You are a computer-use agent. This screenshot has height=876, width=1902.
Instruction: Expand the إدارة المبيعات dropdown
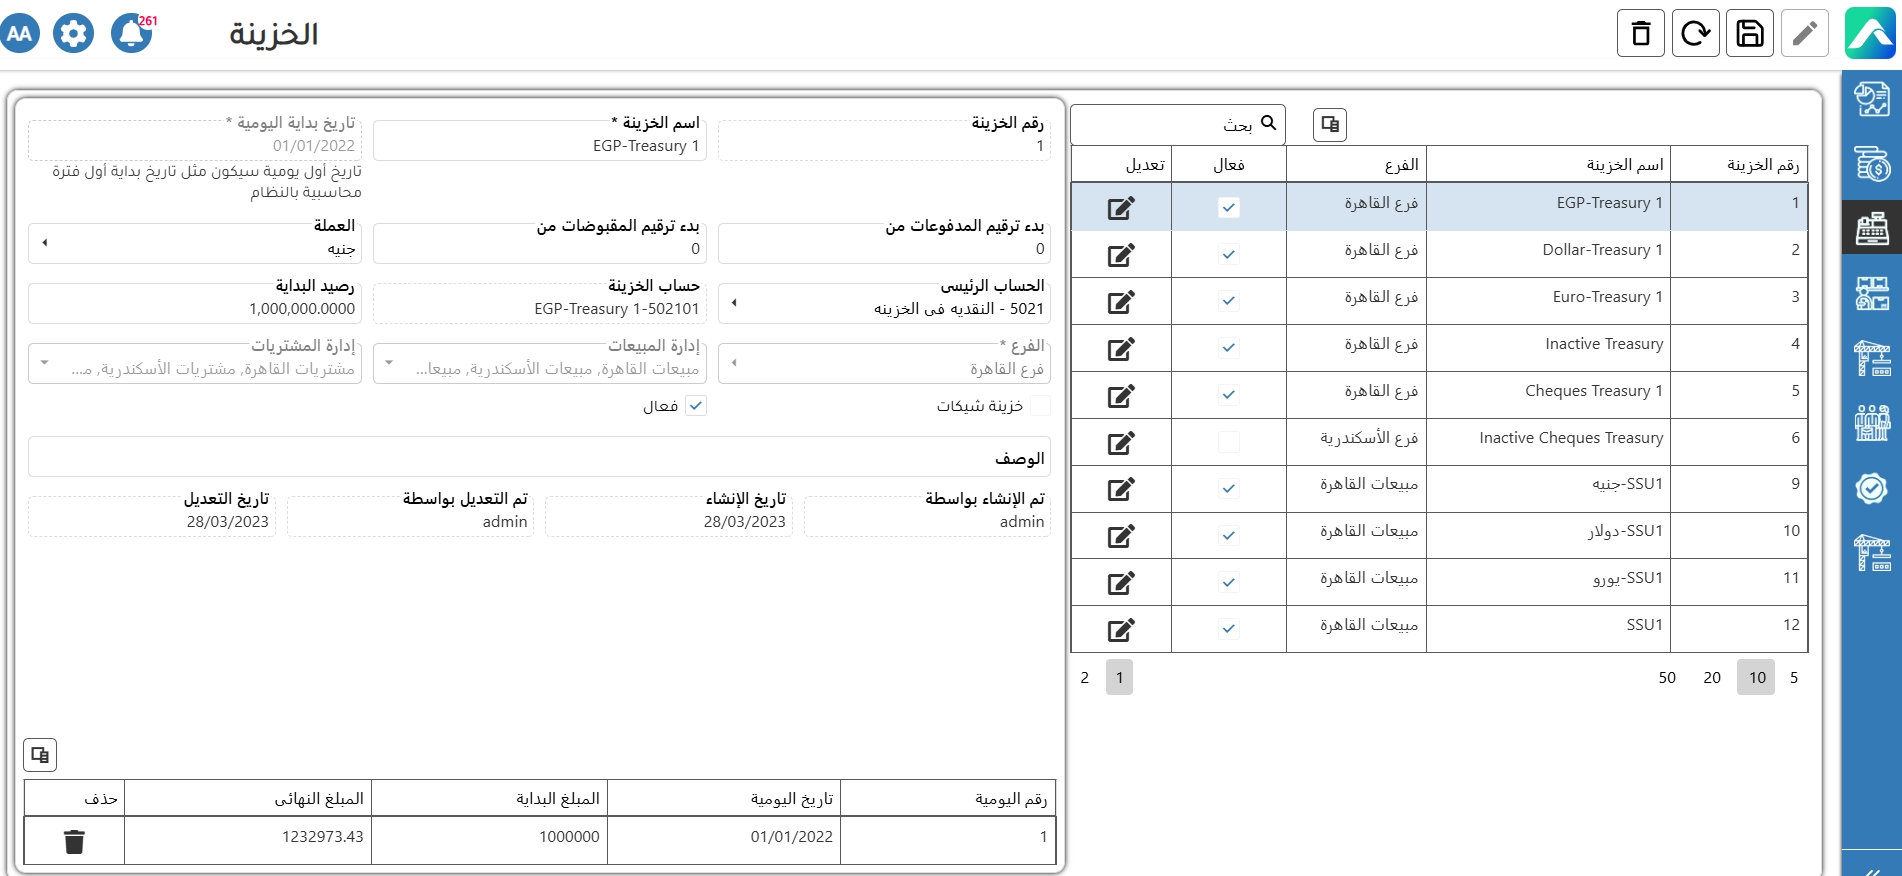(389, 363)
